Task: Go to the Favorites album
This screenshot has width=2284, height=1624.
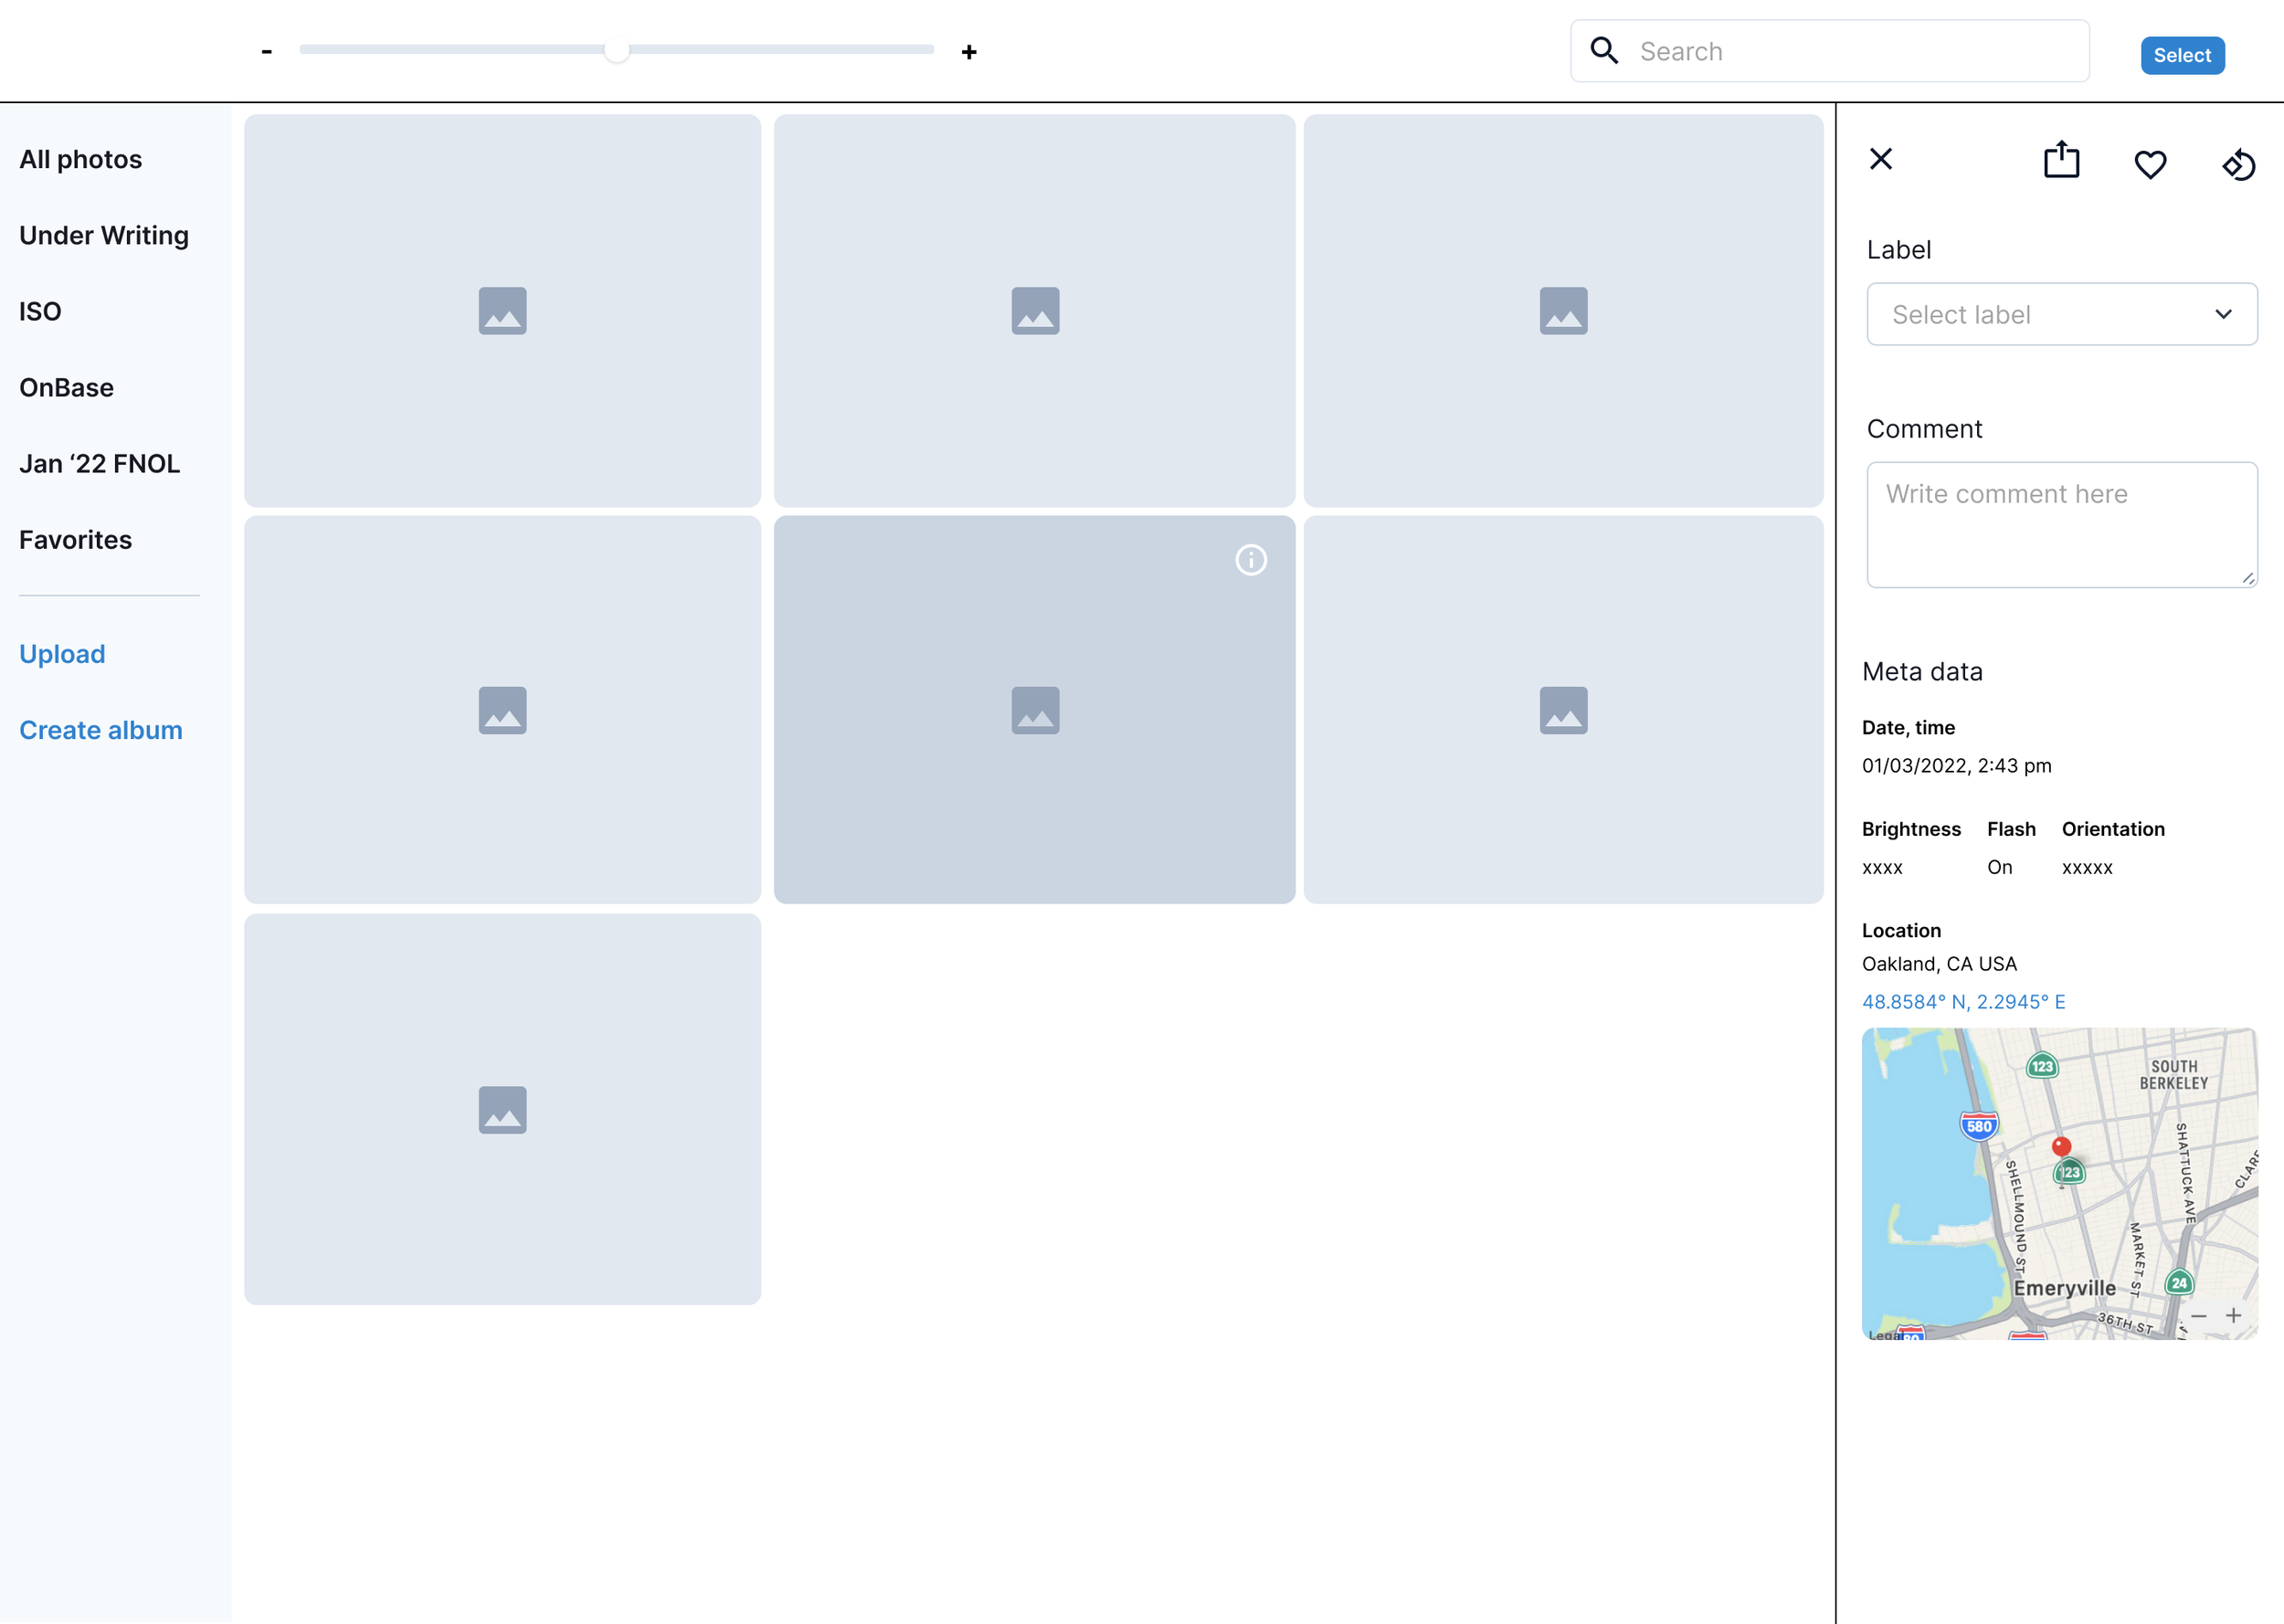Action: coord(75,540)
